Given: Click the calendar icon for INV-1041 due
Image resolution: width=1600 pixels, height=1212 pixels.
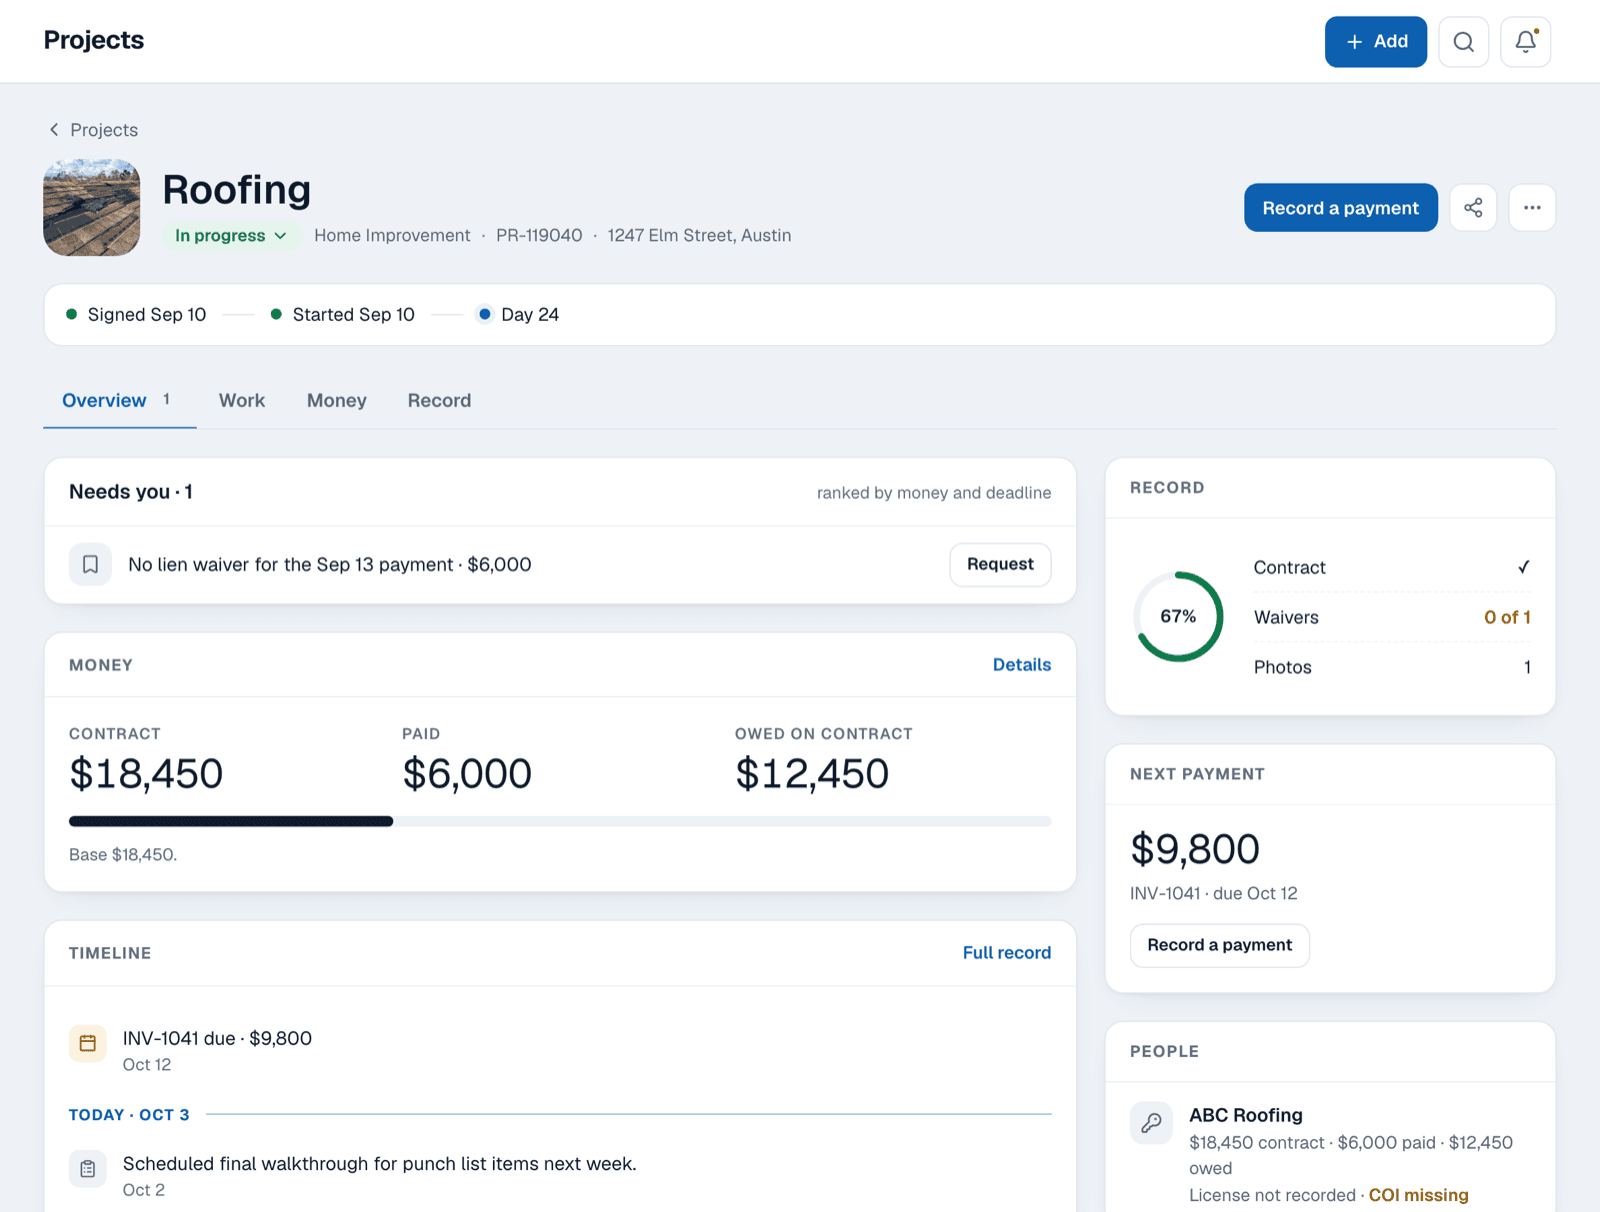Looking at the screenshot, I should tap(88, 1043).
